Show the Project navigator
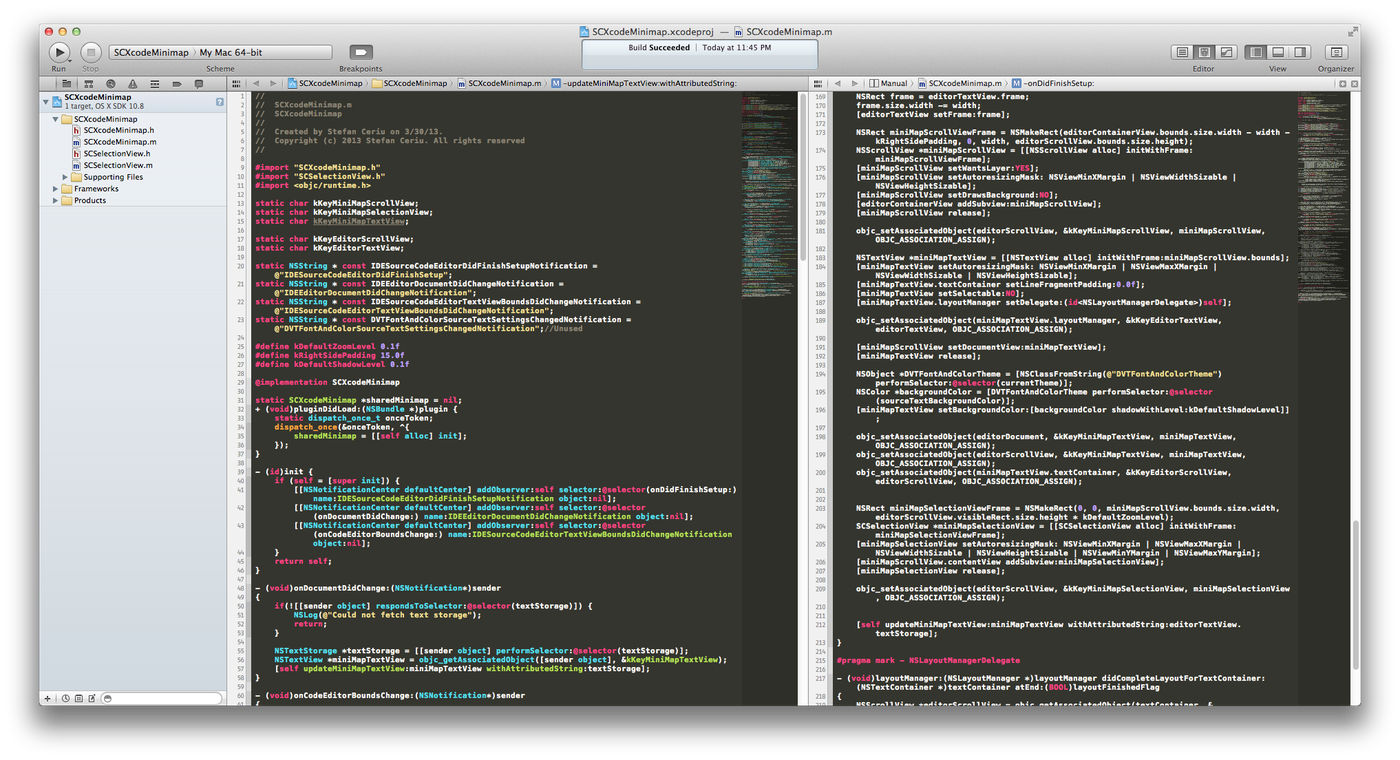The image size is (1400, 760). point(67,84)
